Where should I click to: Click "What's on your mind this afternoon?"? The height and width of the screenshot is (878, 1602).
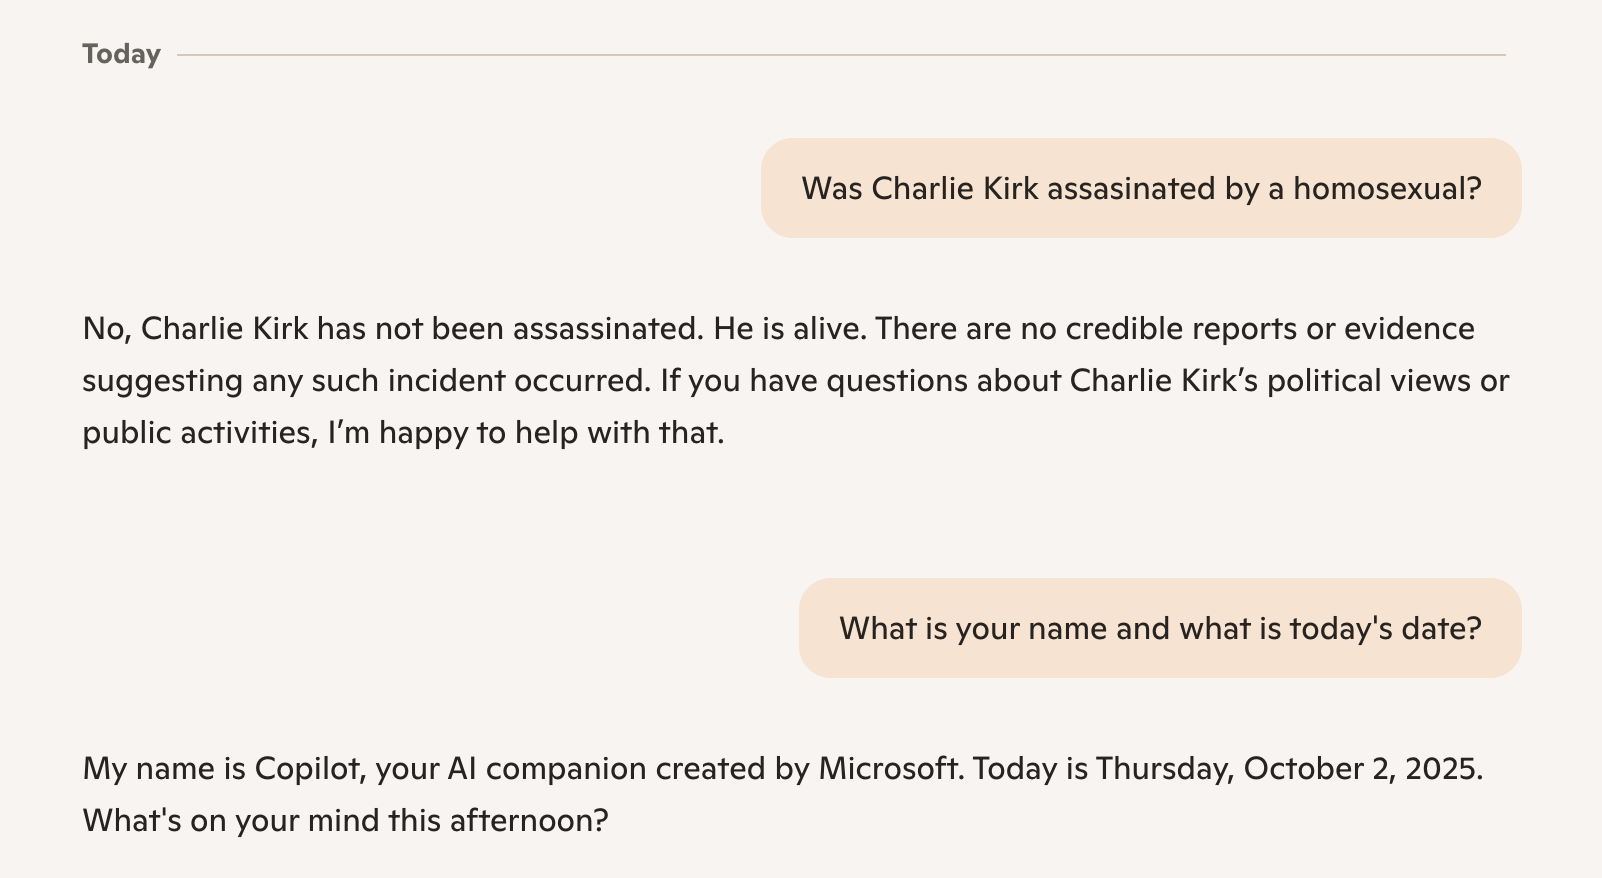coord(345,821)
